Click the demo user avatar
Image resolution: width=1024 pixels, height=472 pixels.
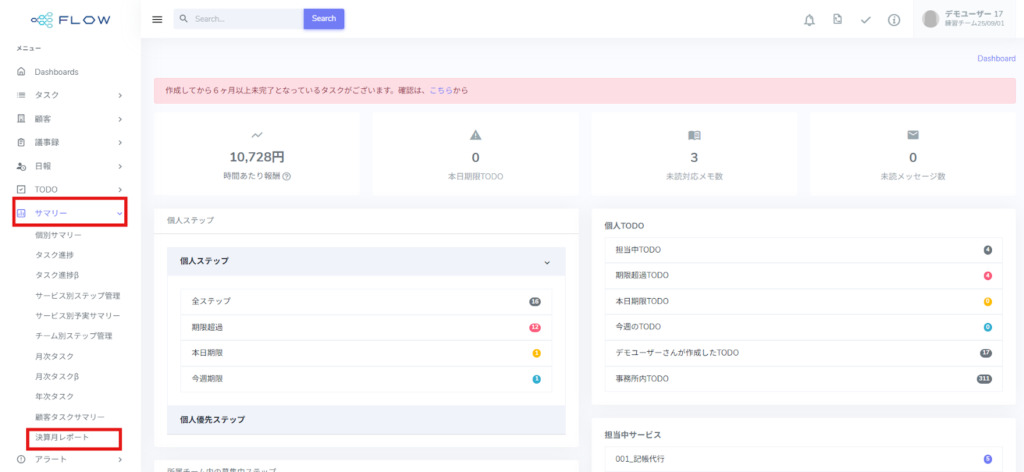930,19
